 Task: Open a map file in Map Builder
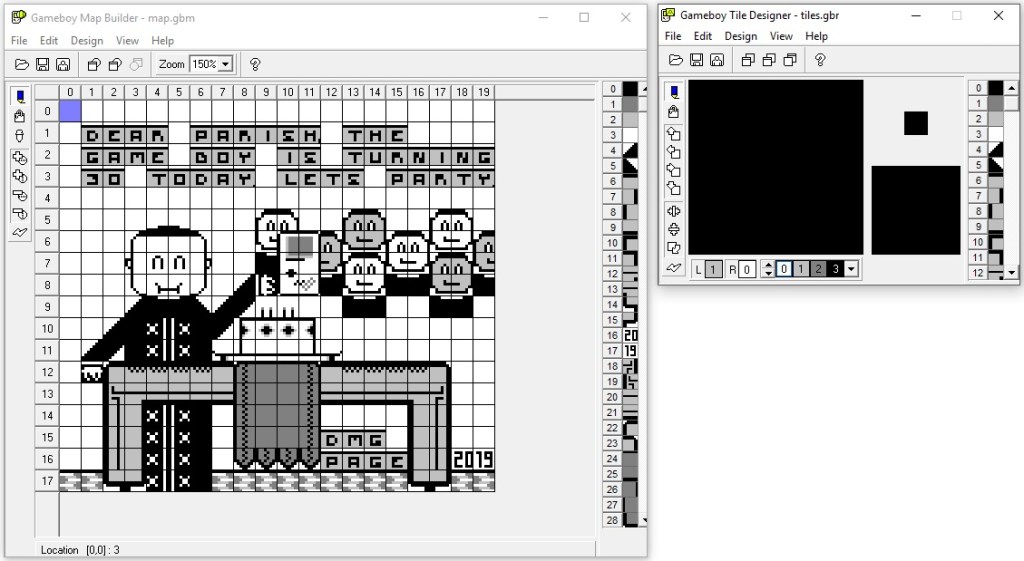click(x=22, y=64)
